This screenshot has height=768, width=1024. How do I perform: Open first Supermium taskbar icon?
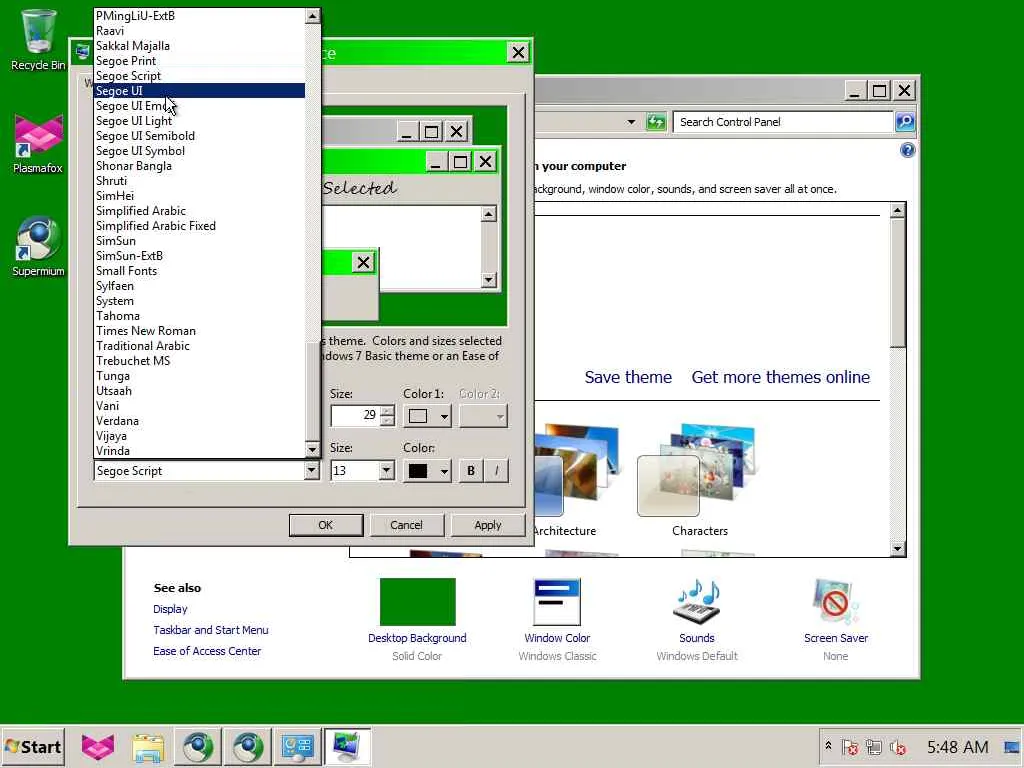[x=198, y=746]
